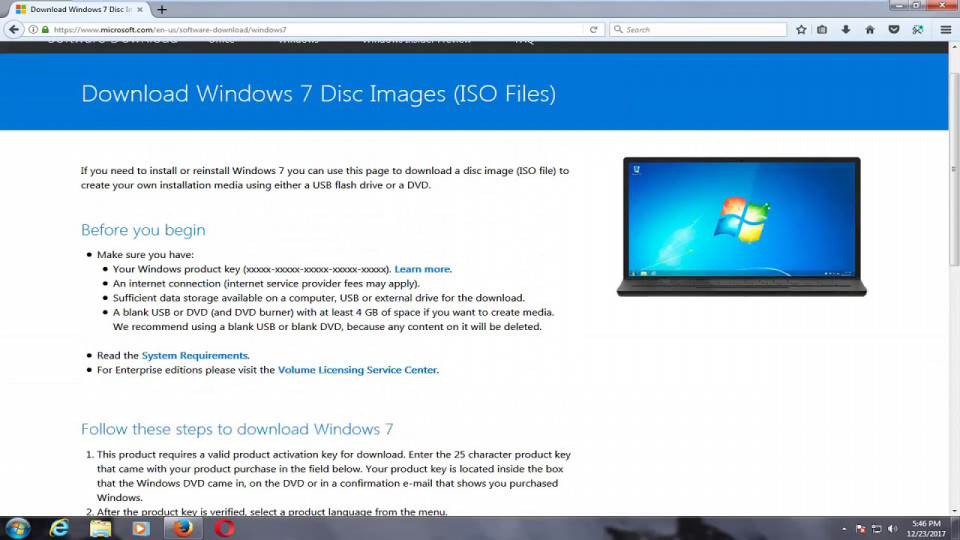Image resolution: width=960 pixels, height=540 pixels.
Task: Show hidden system tray icons arrow
Action: [x=844, y=528]
